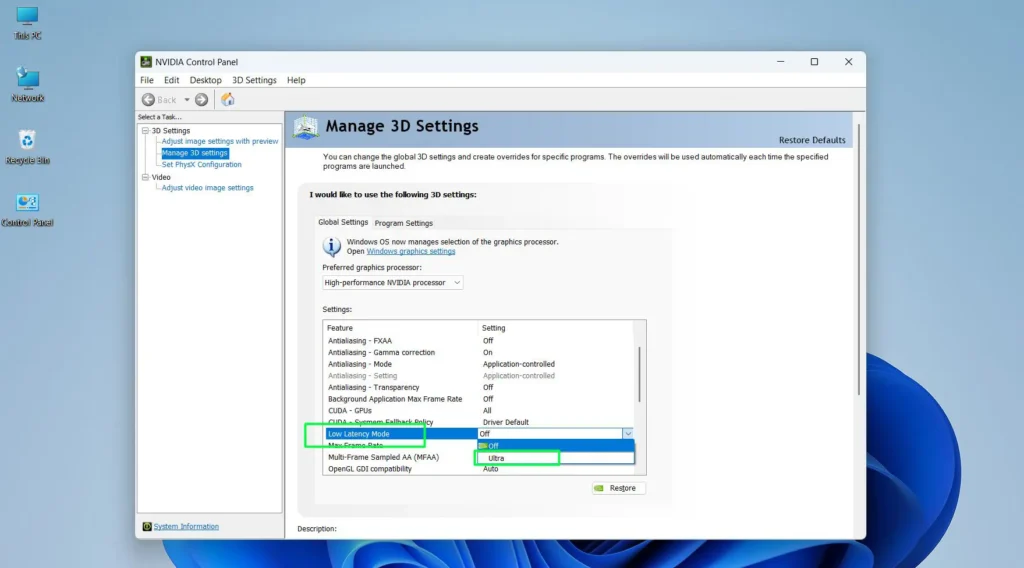
Task: Select Adjust image settings with preview
Action: coord(219,141)
